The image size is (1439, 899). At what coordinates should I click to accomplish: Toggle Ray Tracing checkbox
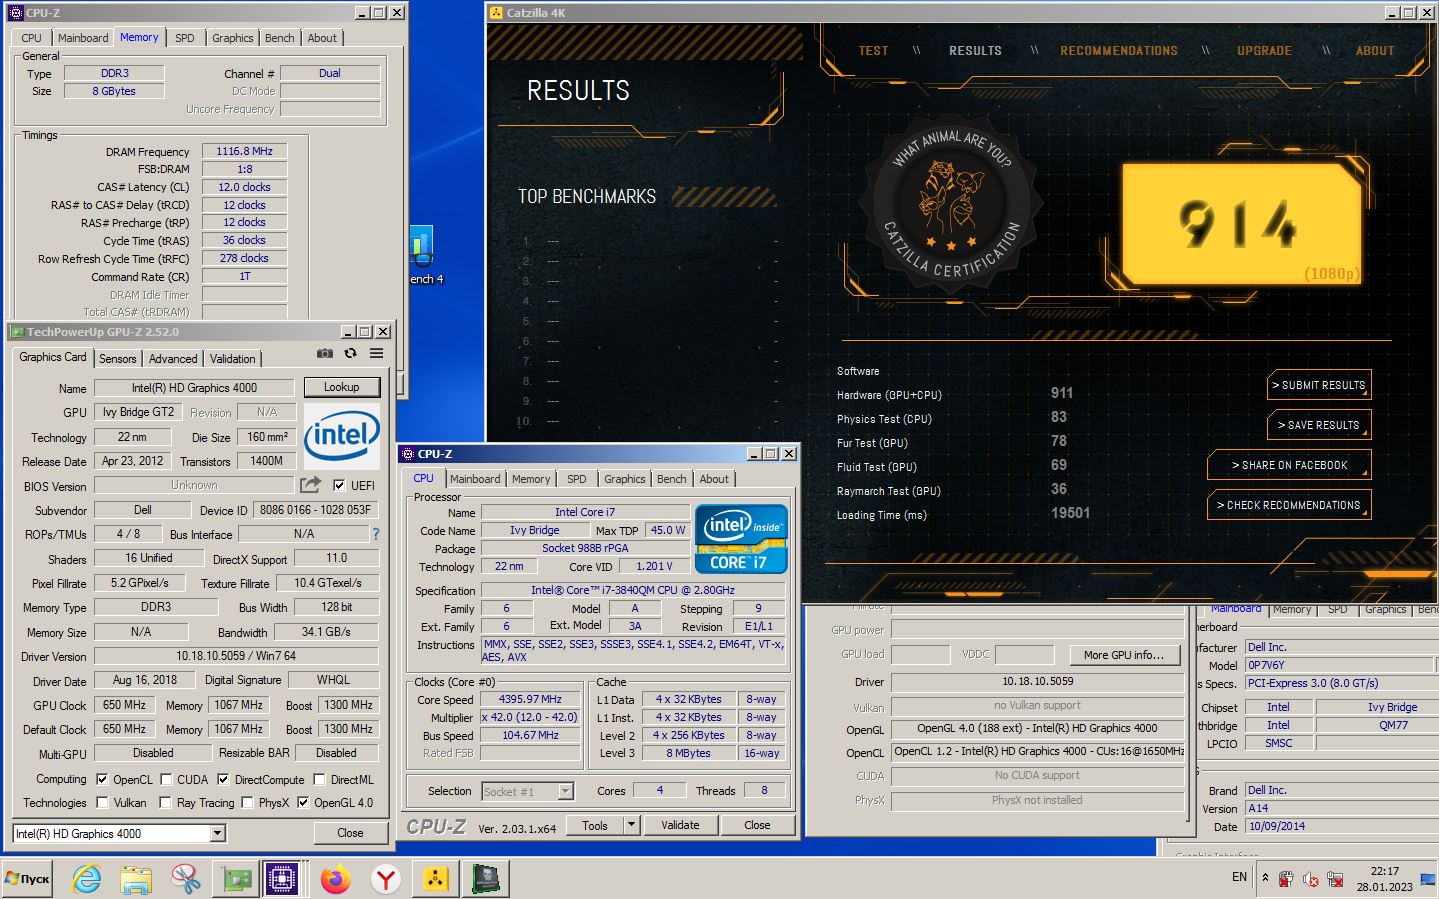[165, 802]
